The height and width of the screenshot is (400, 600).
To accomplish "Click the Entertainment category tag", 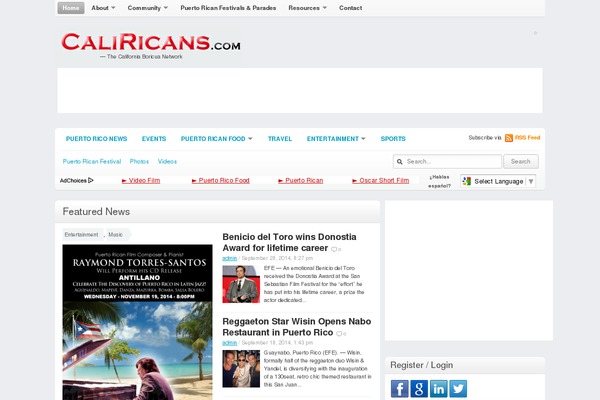I will [82, 235].
